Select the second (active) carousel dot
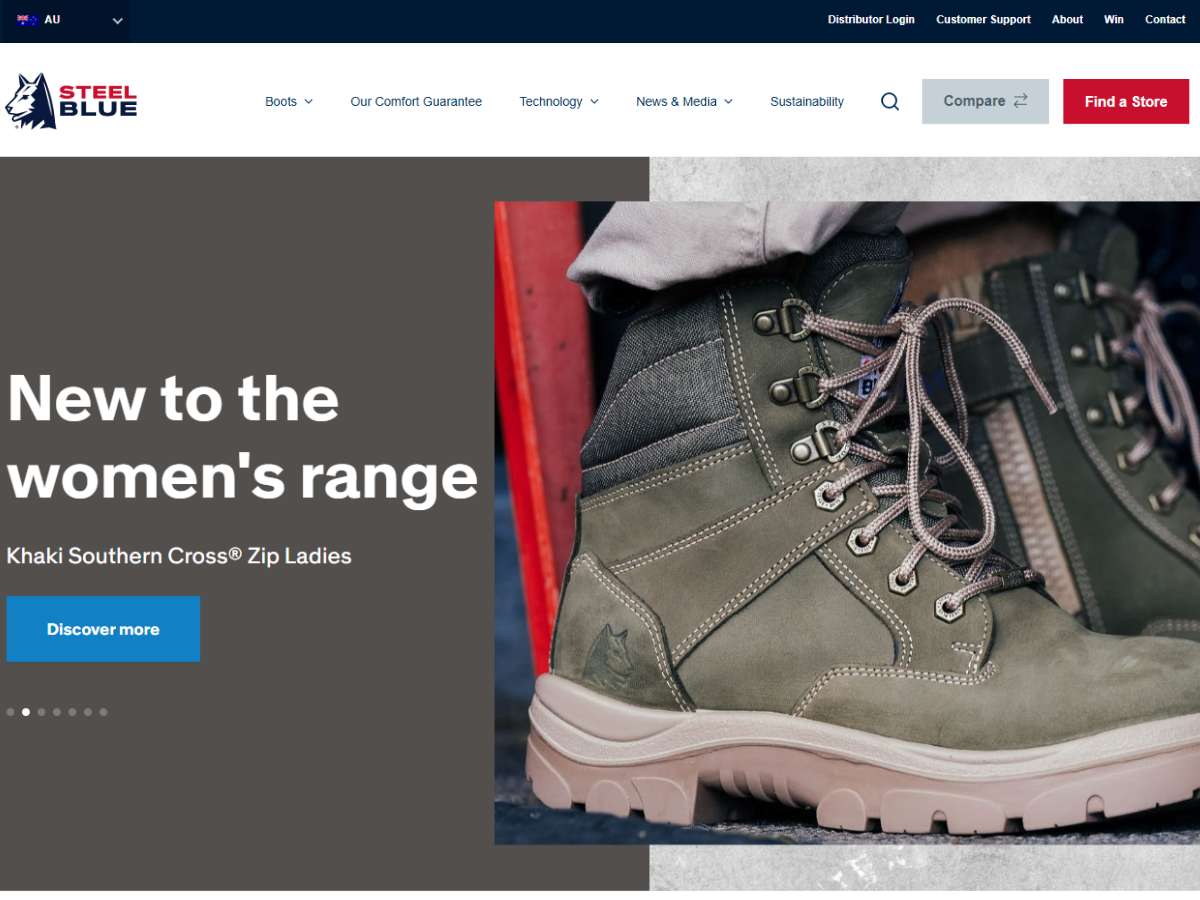1200x900 pixels. coord(26,712)
